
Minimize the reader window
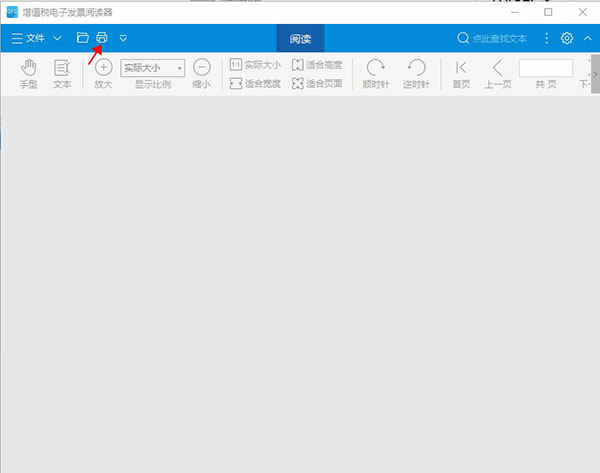[515, 12]
